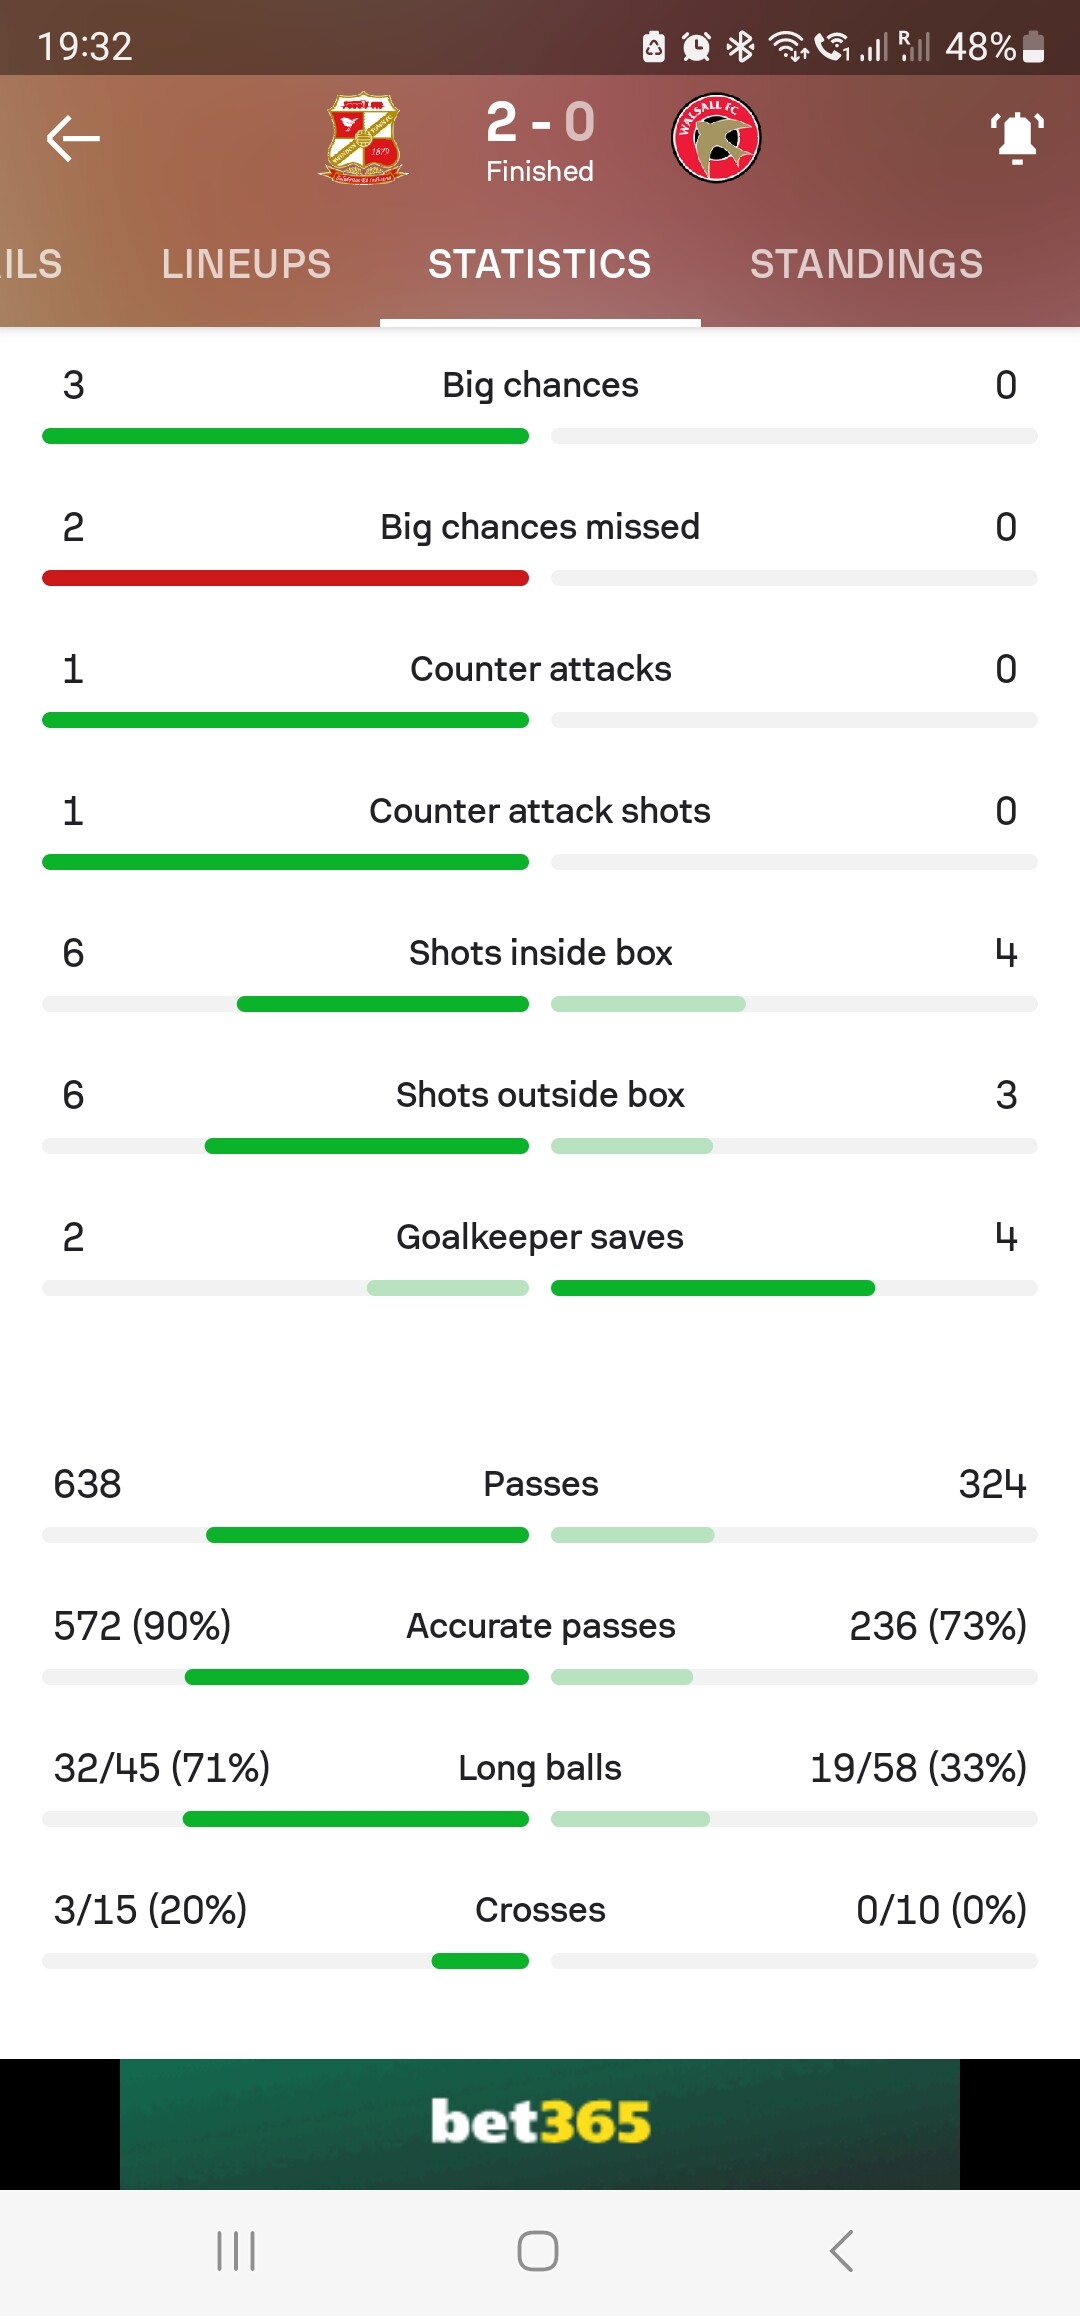Open the bet365 advertisement banner

click(540, 2123)
